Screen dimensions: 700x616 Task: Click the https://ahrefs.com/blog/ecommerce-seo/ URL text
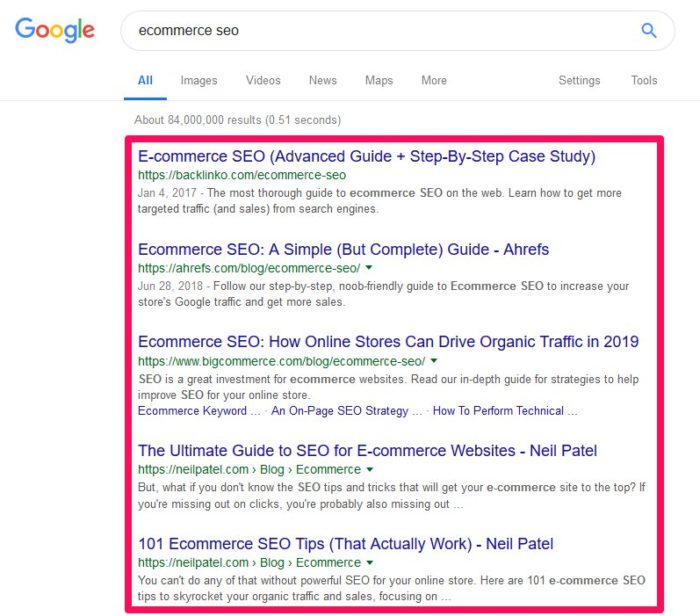tap(249, 268)
